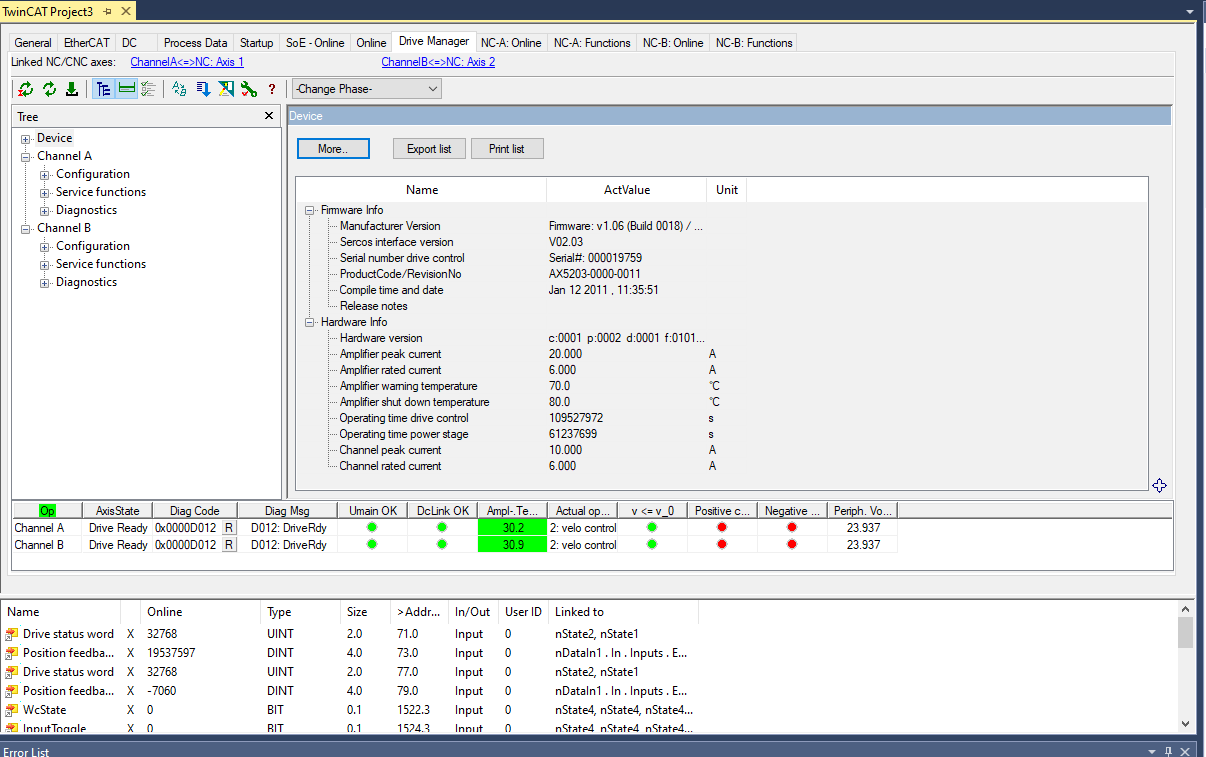Close the Tree panel with X
The width and height of the screenshot is (1206, 757).
(x=268, y=117)
